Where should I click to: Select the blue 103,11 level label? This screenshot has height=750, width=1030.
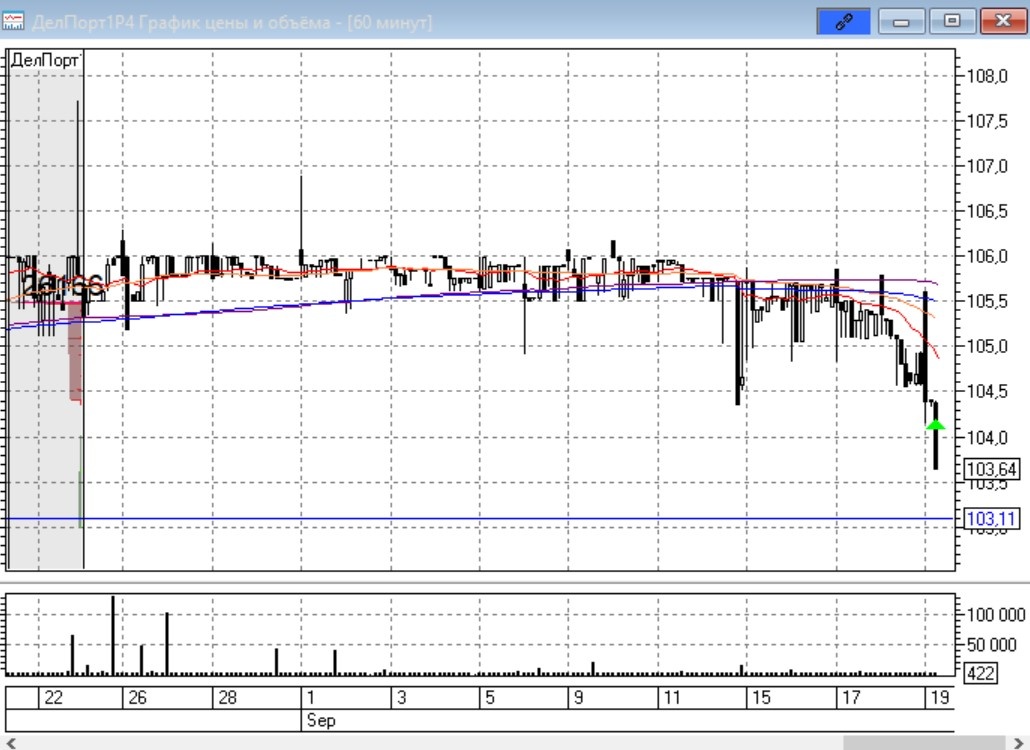(x=991, y=519)
